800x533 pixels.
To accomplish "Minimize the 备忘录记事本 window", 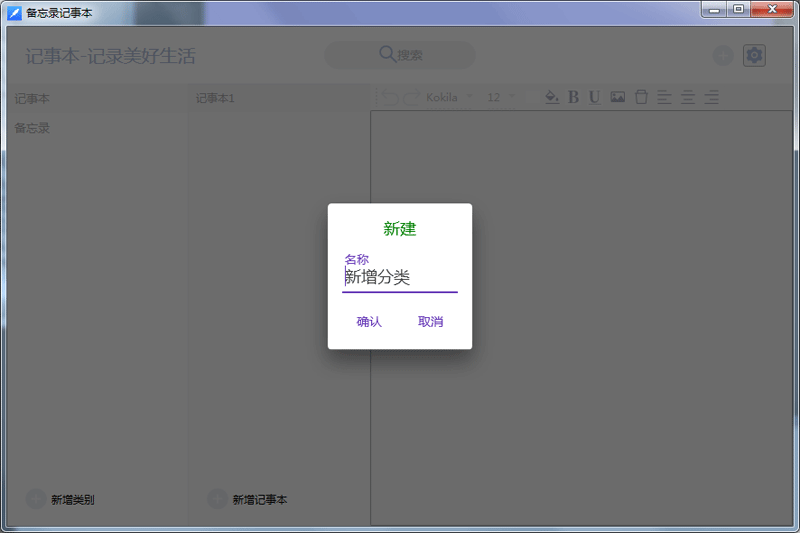I will tap(714, 10).
